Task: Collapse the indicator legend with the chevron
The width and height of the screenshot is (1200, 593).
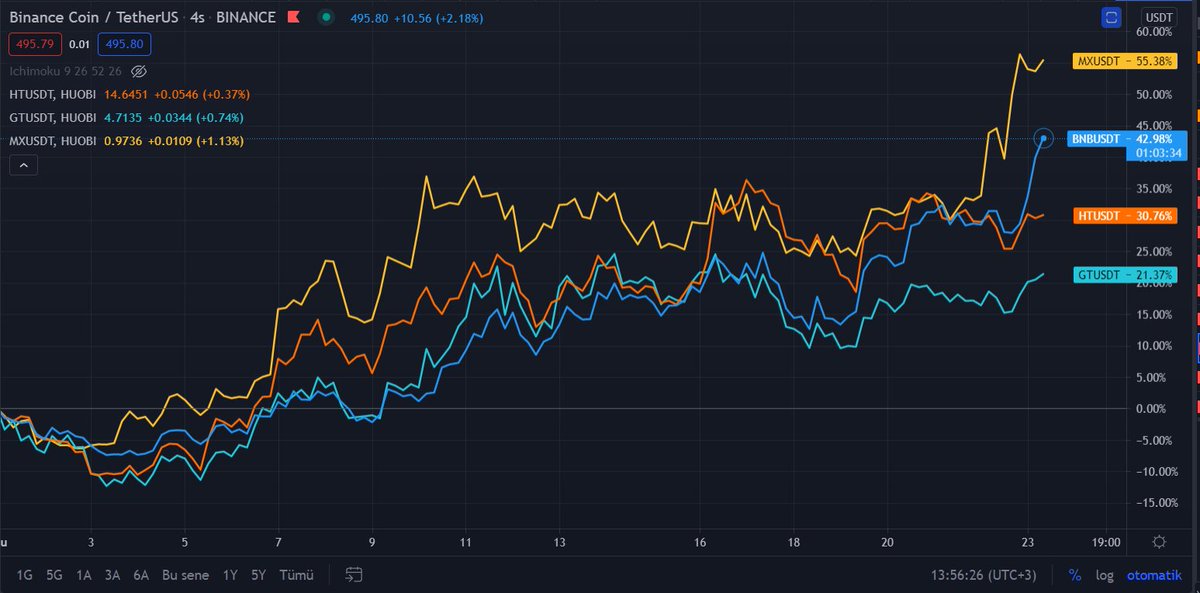Action: point(23,165)
